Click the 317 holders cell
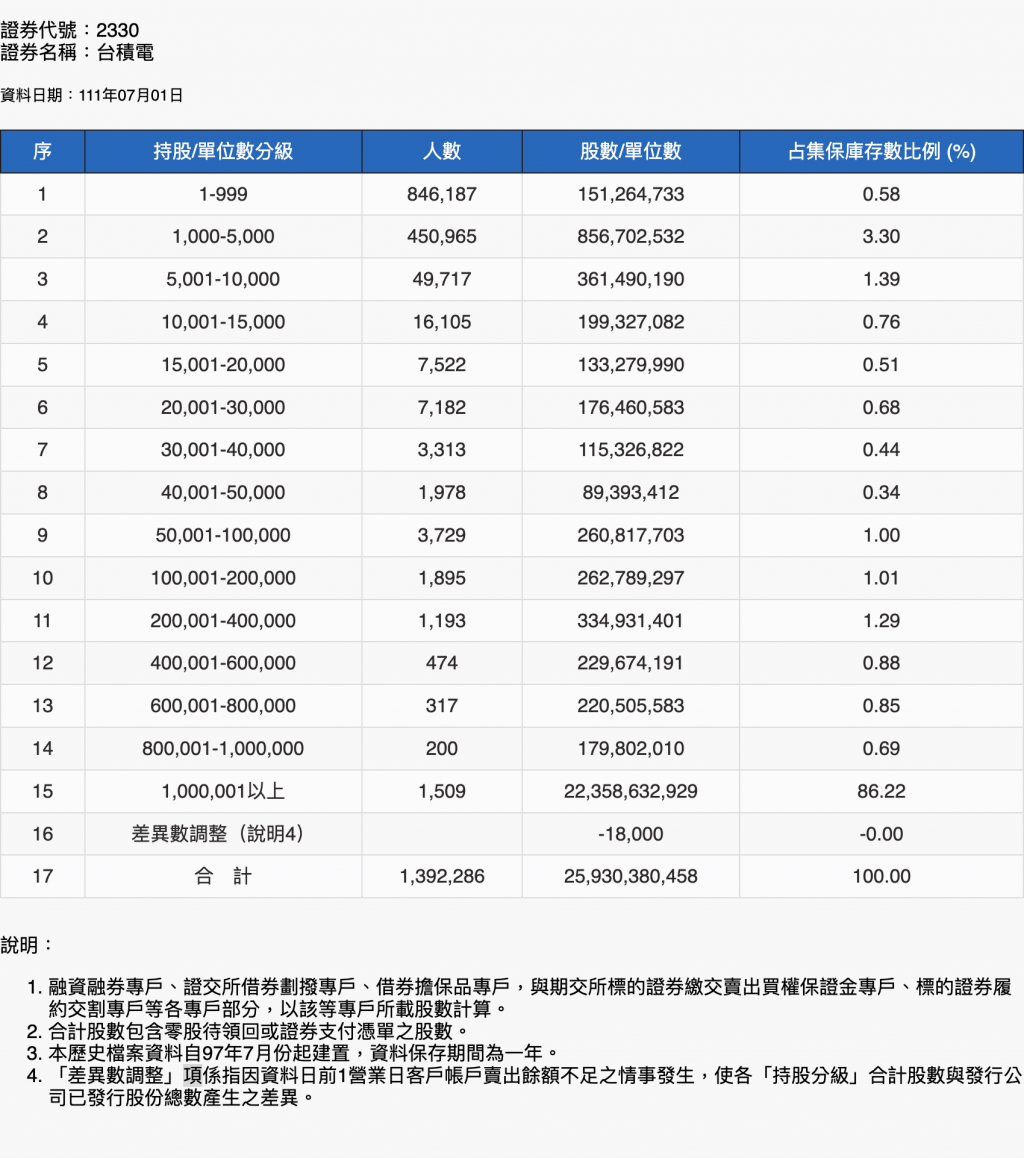This screenshot has height=1158, width=1024. pyautogui.click(x=441, y=706)
